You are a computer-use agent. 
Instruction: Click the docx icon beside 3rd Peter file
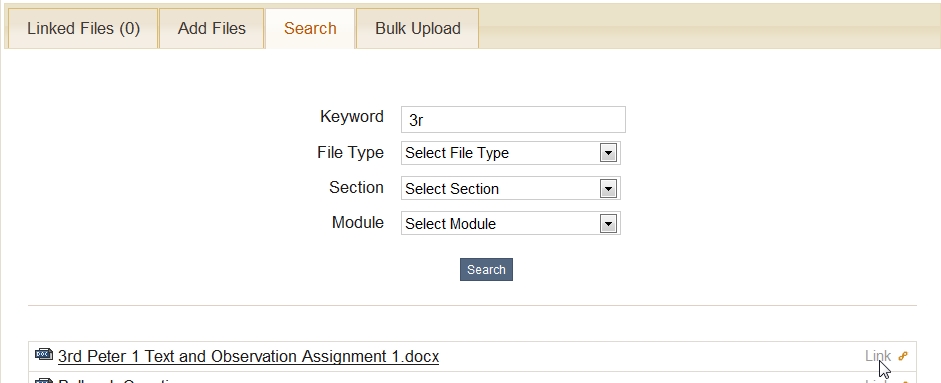pyautogui.click(x=44, y=354)
